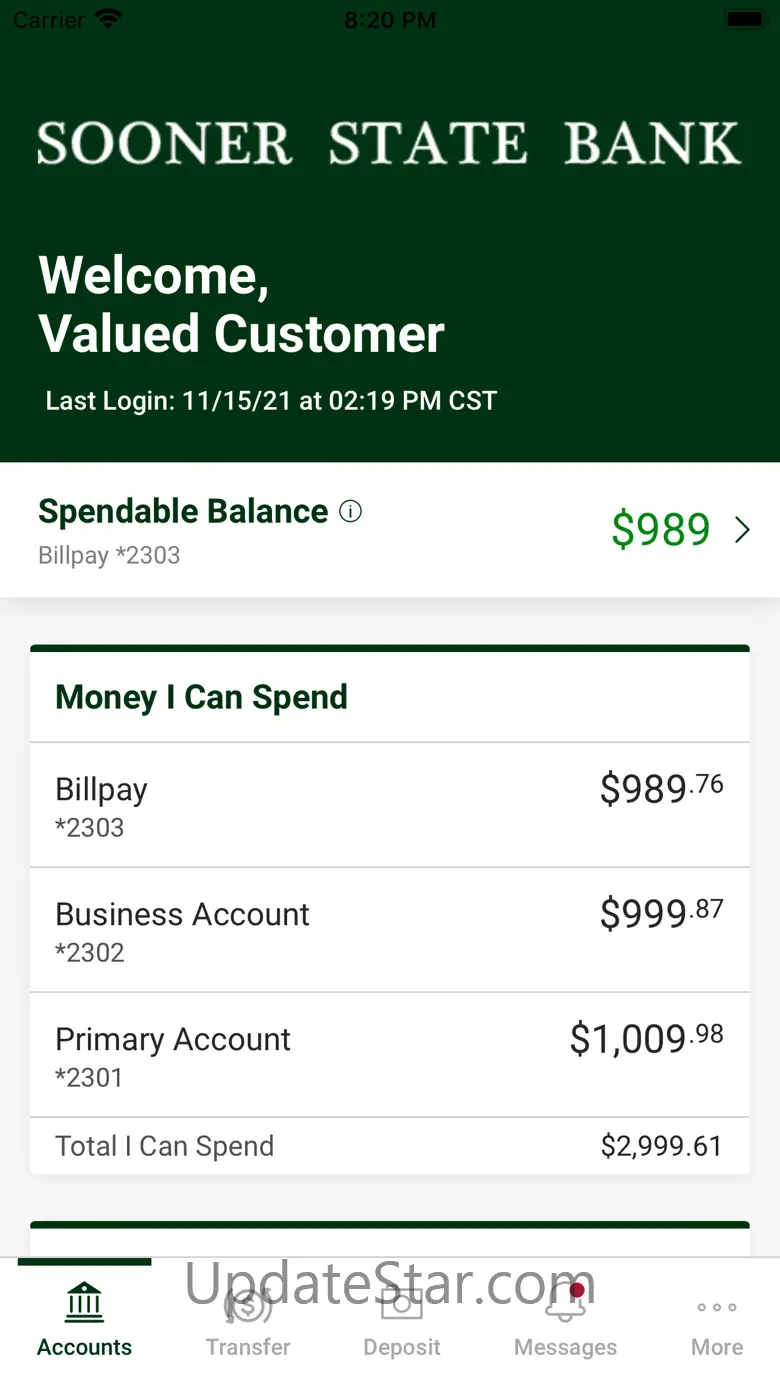The height and width of the screenshot is (1387, 780).
Task: Tap the $1,009.98 Primary Account balance
Action: (x=646, y=1040)
